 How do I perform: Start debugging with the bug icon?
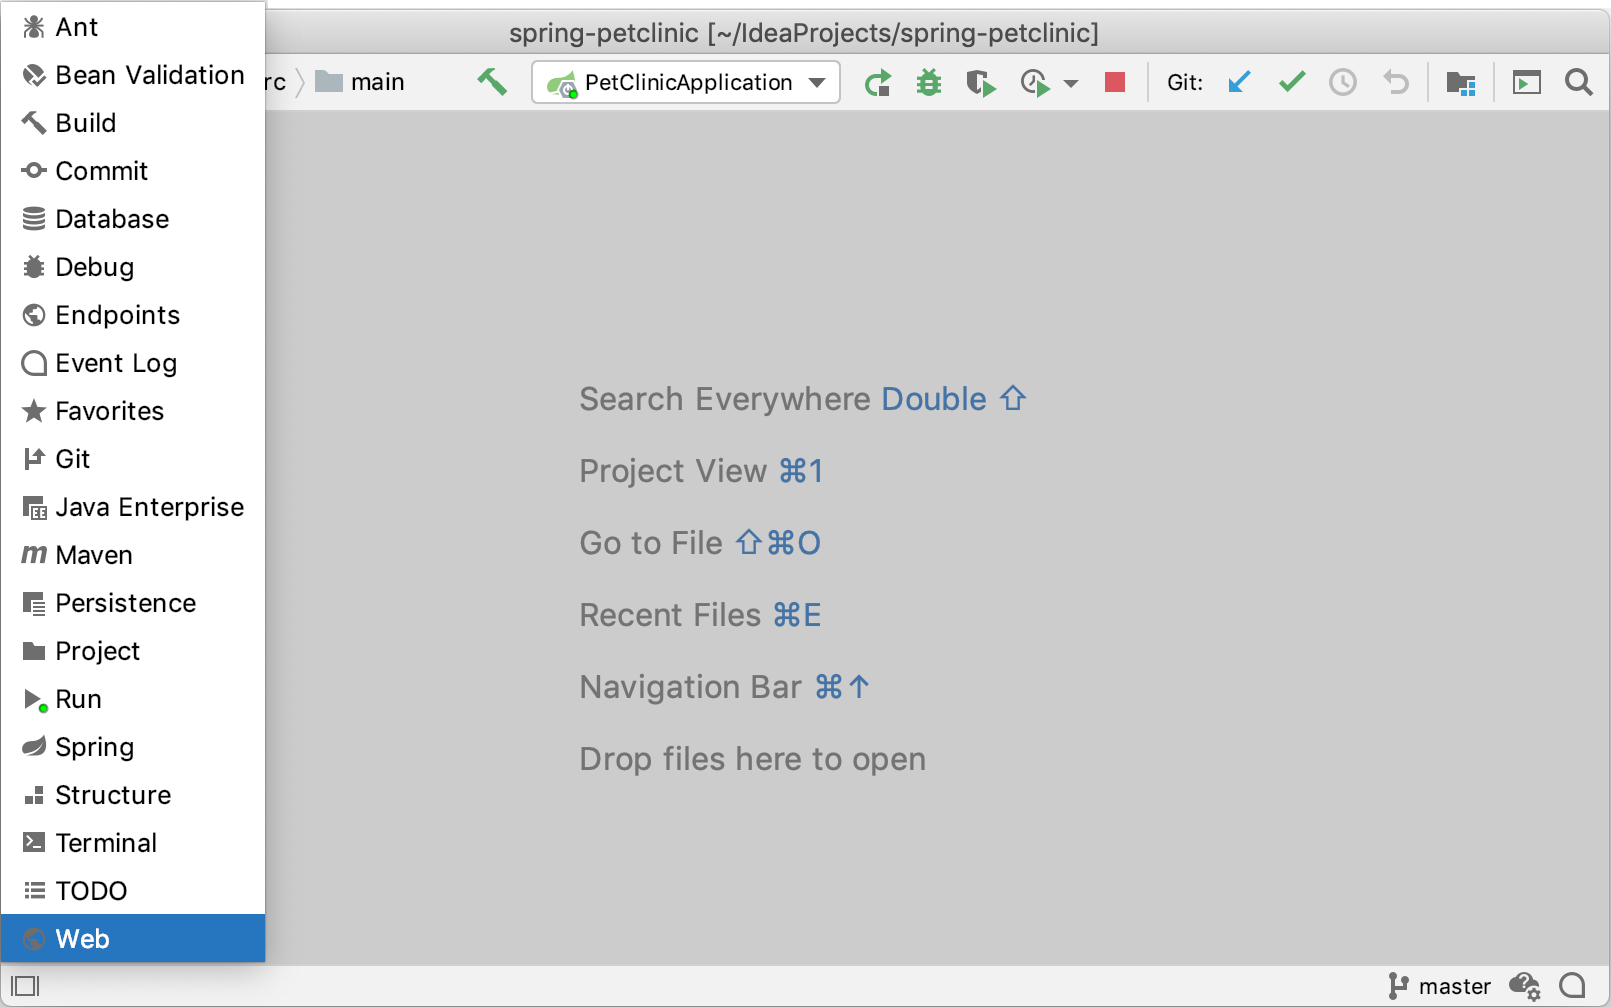929,82
